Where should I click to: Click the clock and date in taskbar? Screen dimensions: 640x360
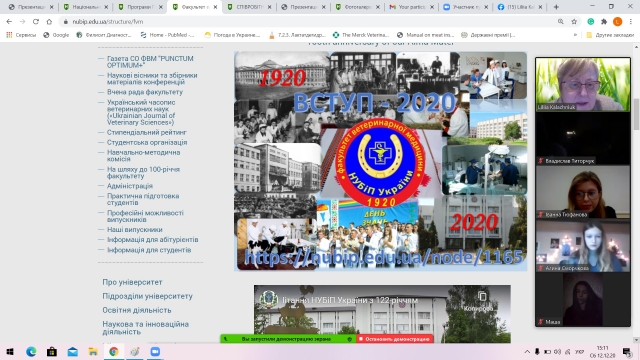tap(602, 352)
